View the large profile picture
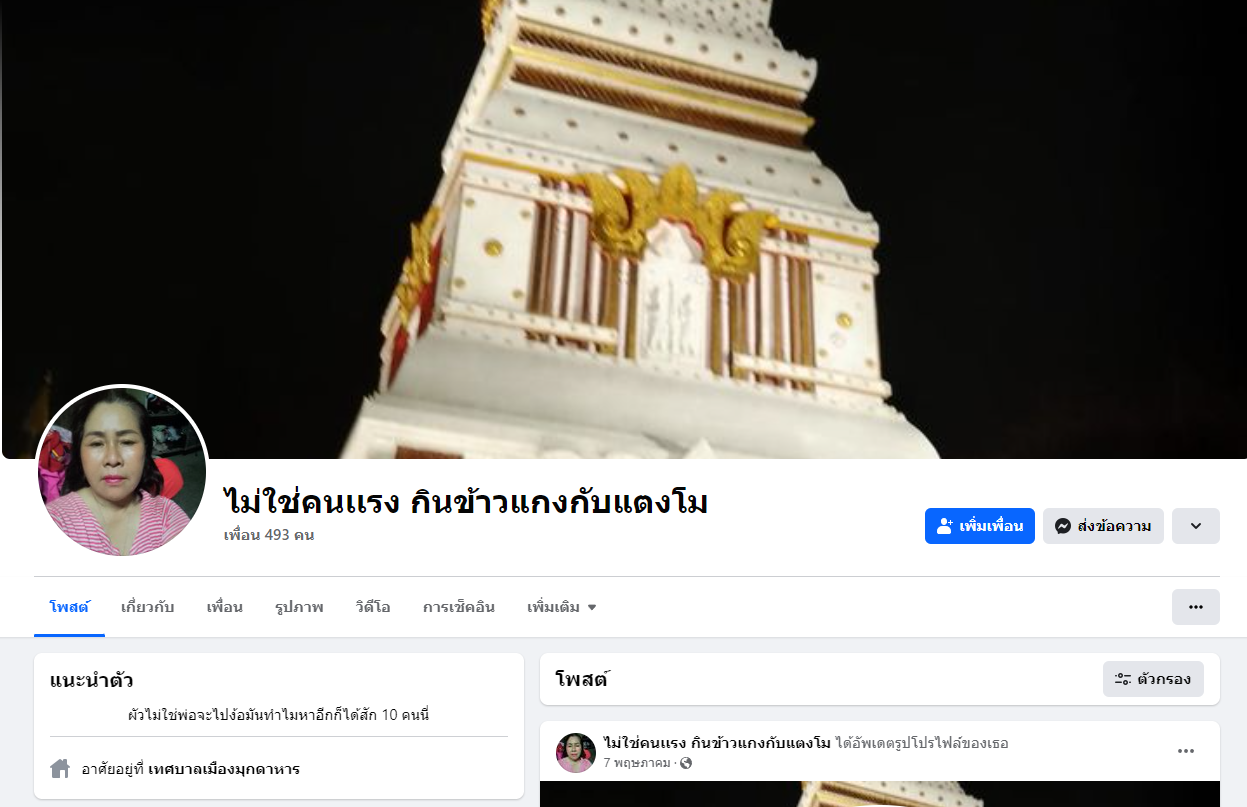Image resolution: width=1247 pixels, height=807 pixels. [122, 470]
